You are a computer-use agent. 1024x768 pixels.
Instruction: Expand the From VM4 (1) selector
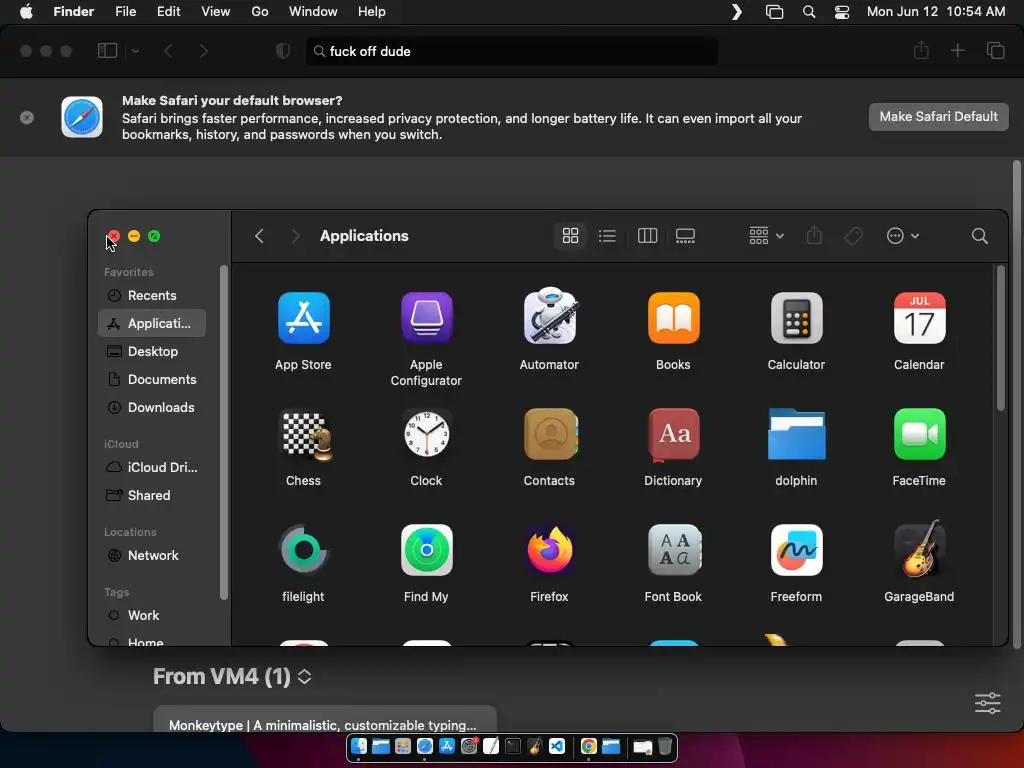[x=304, y=677]
